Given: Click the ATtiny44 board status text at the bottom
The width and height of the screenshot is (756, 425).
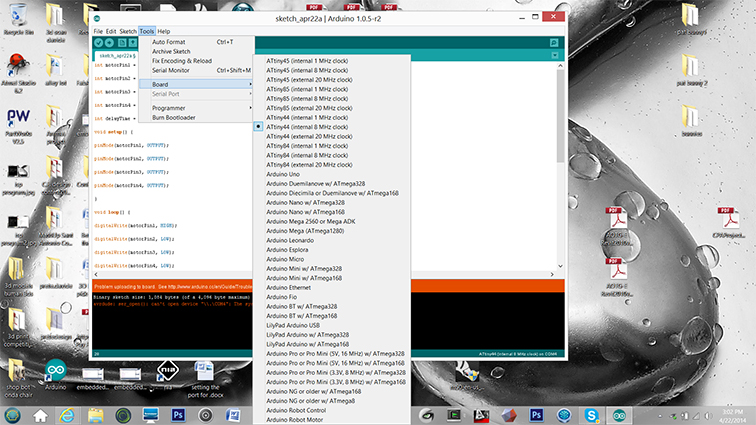Looking at the screenshot, I should click(518, 354).
